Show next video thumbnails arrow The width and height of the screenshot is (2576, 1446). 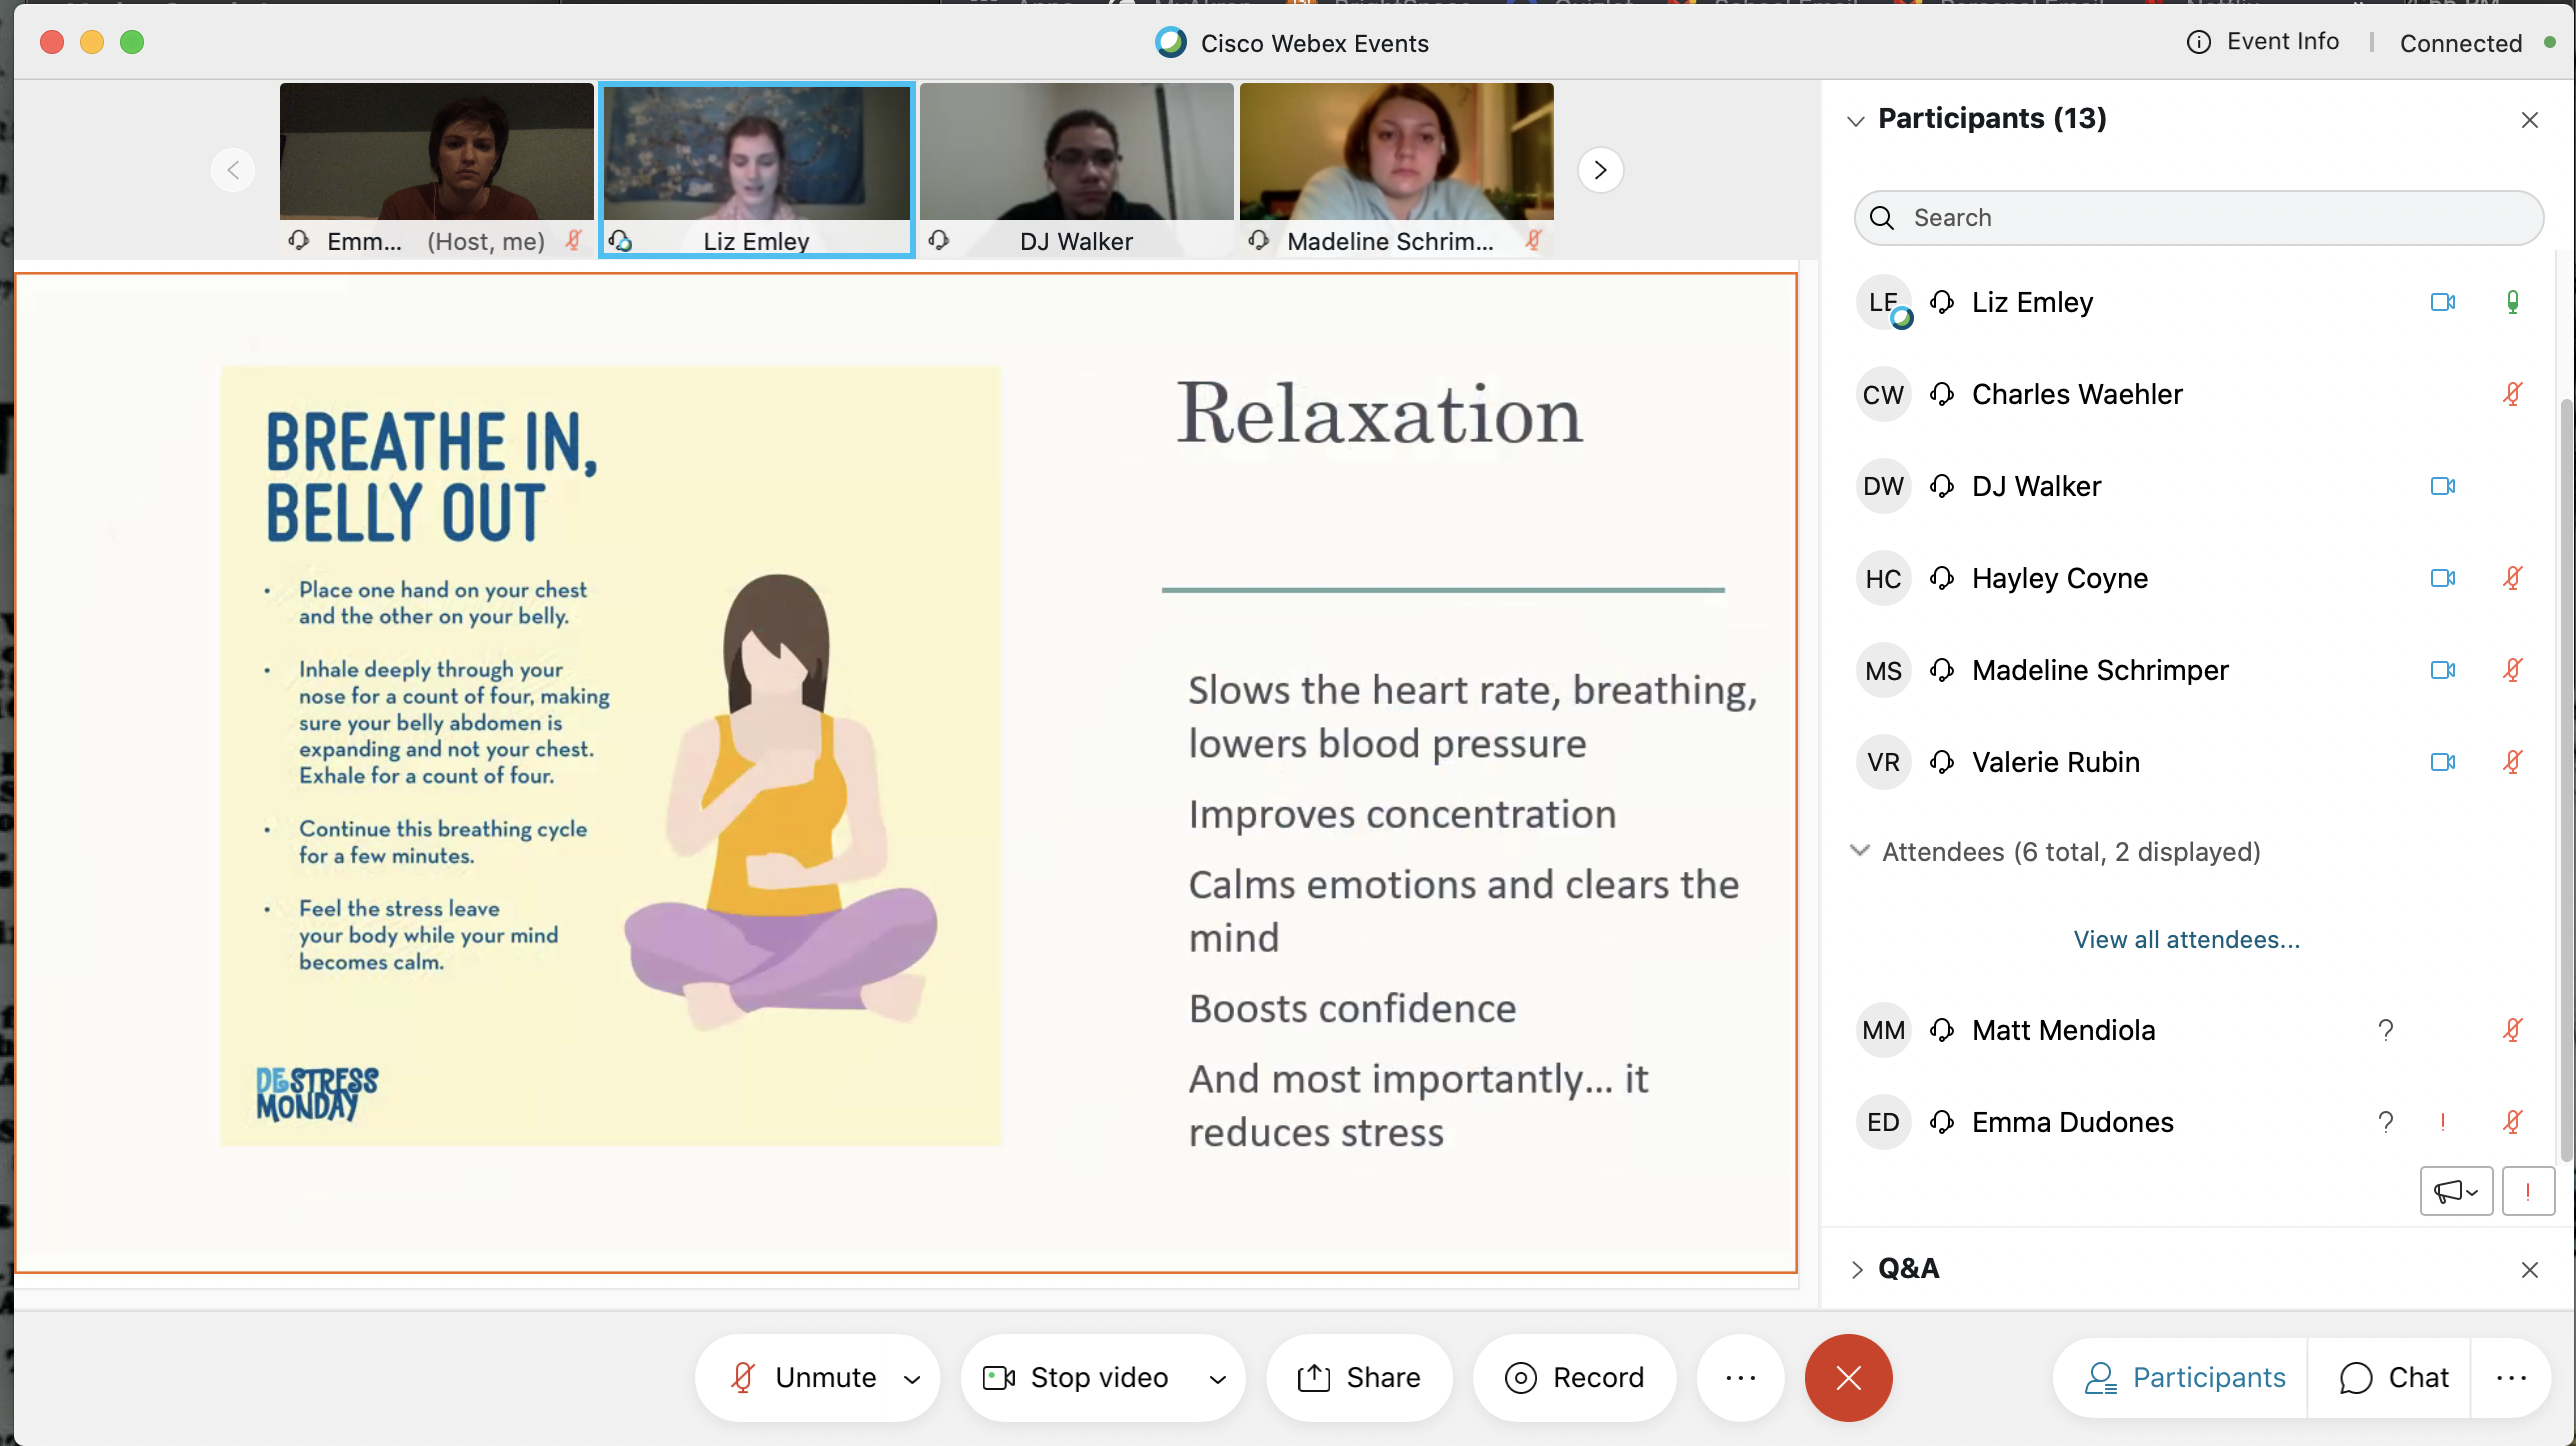pyautogui.click(x=1600, y=170)
